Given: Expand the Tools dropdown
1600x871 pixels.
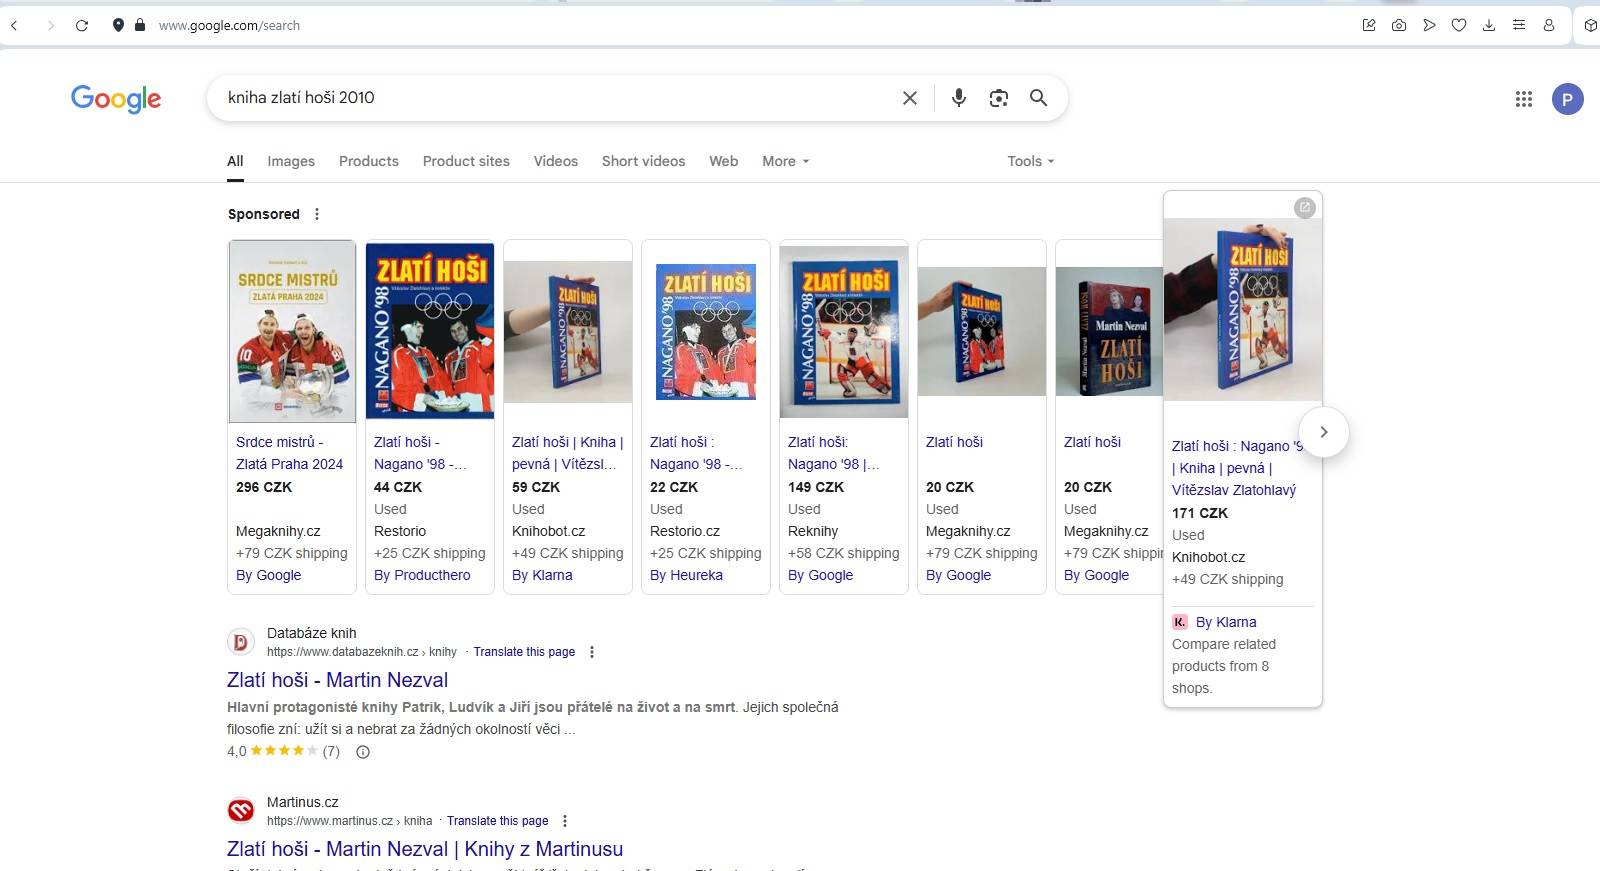Looking at the screenshot, I should click(1031, 161).
